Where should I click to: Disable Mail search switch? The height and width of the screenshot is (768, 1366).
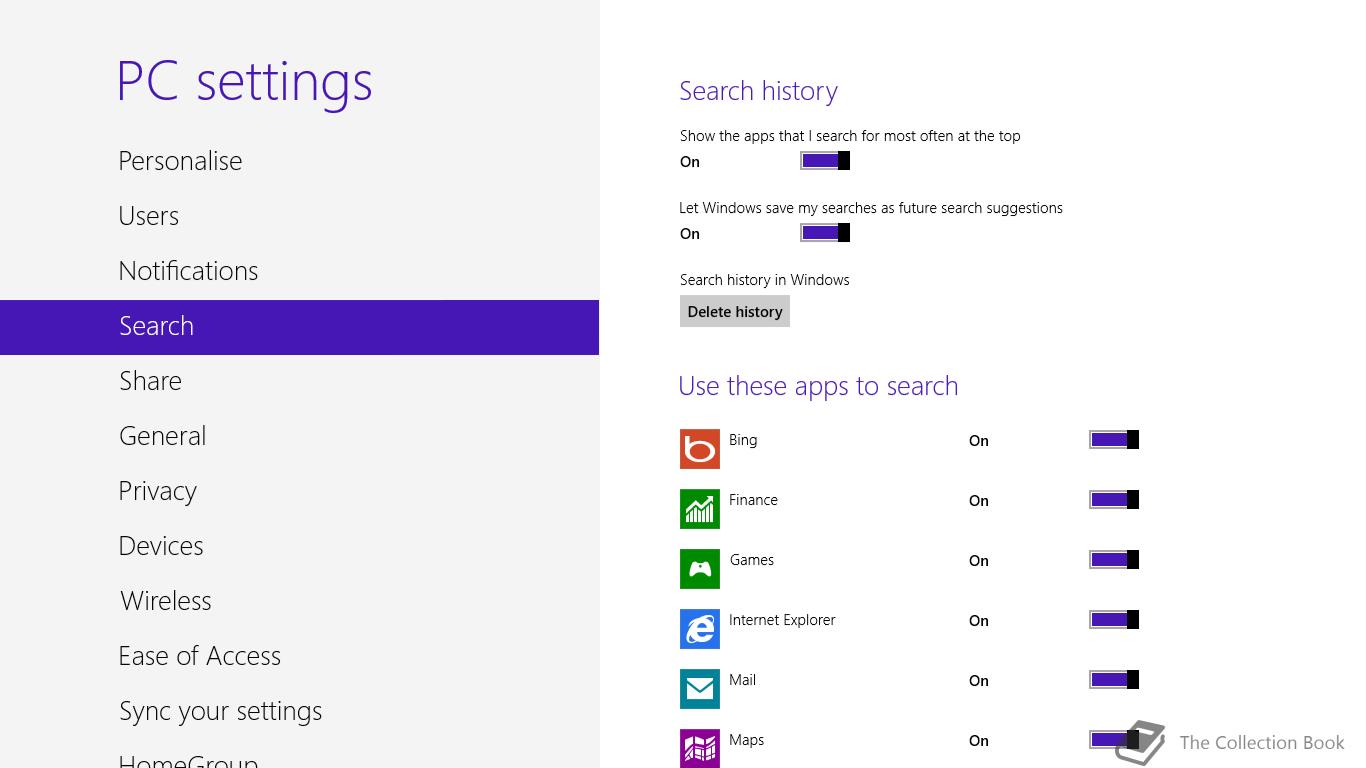pyautogui.click(x=1114, y=680)
